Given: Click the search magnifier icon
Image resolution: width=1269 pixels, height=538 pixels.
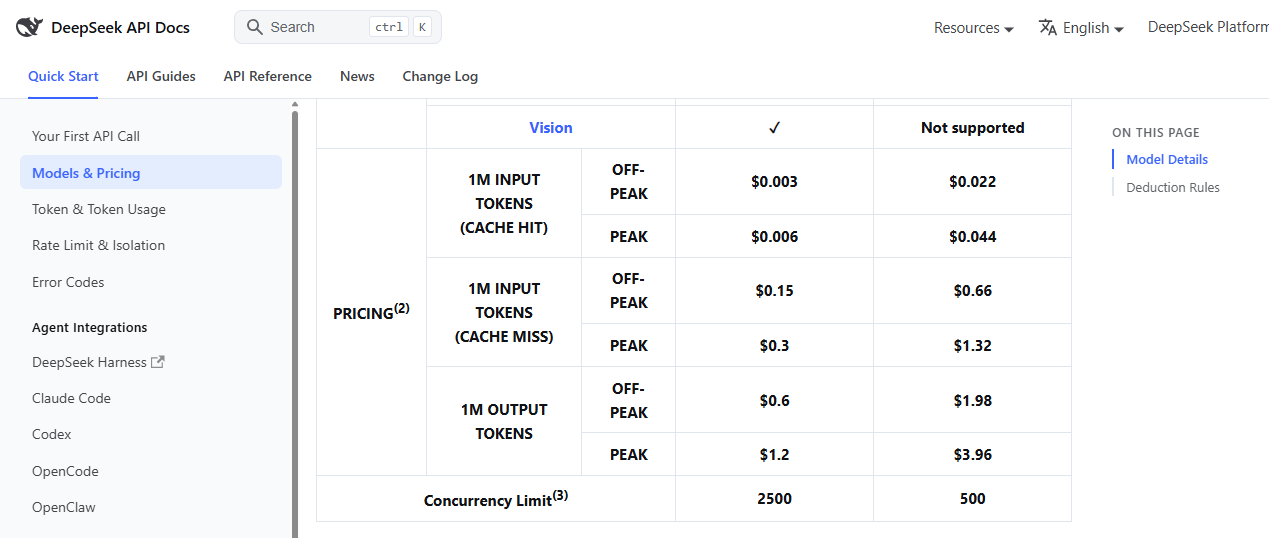Looking at the screenshot, I should pyautogui.click(x=255, y=27).
